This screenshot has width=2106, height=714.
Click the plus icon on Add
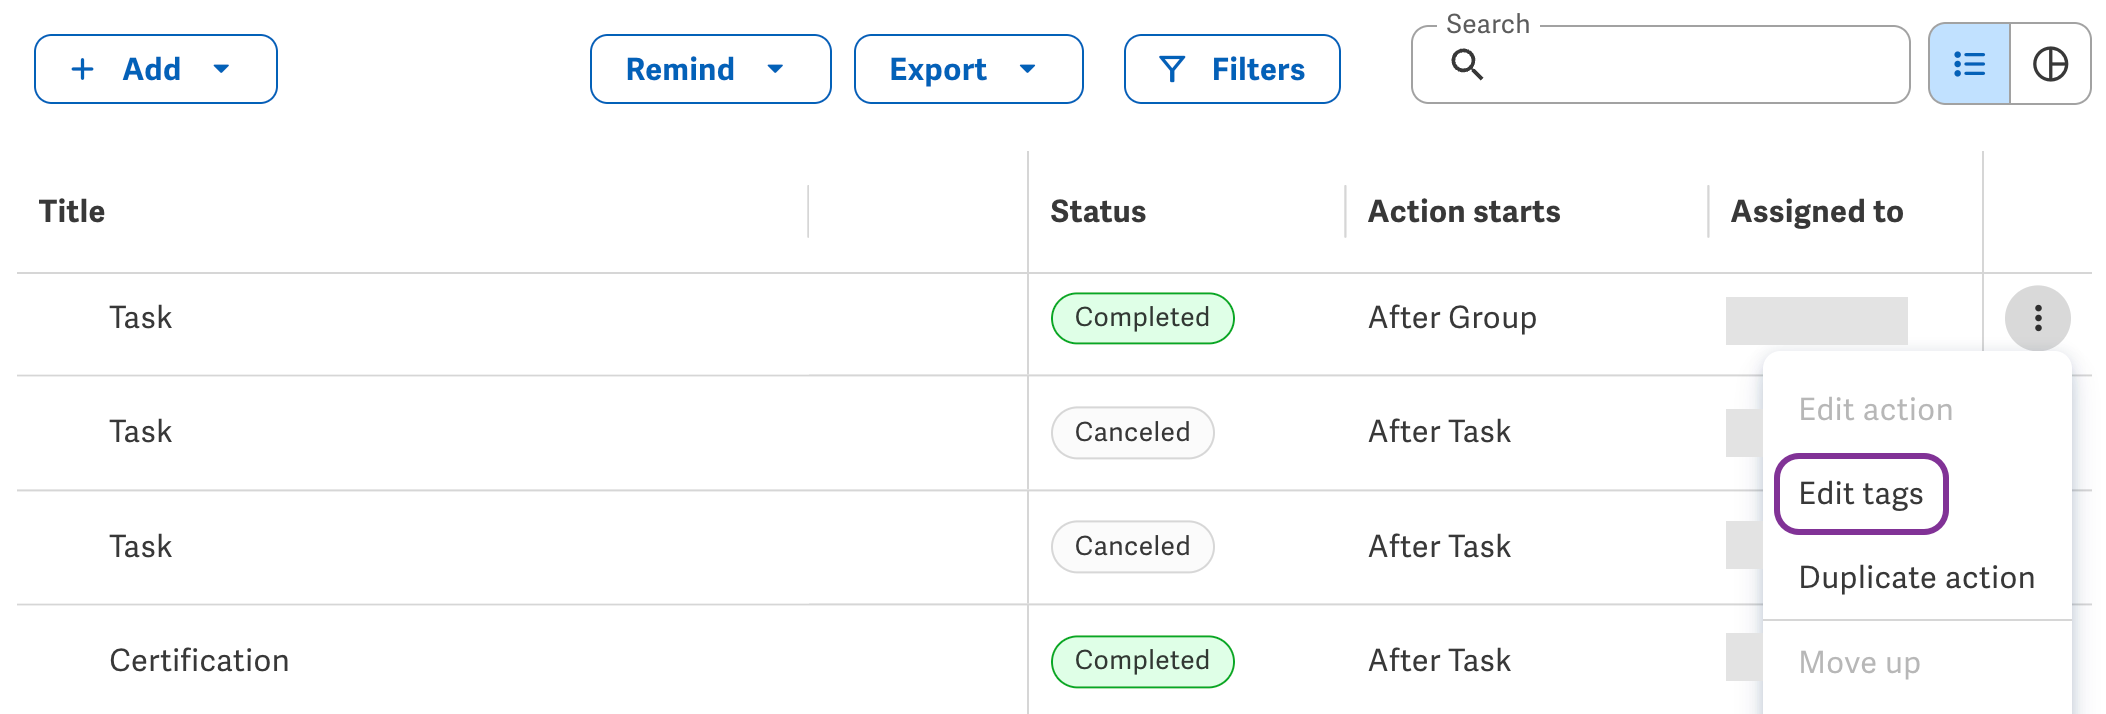pyautogui.click(x=83, y=69)
